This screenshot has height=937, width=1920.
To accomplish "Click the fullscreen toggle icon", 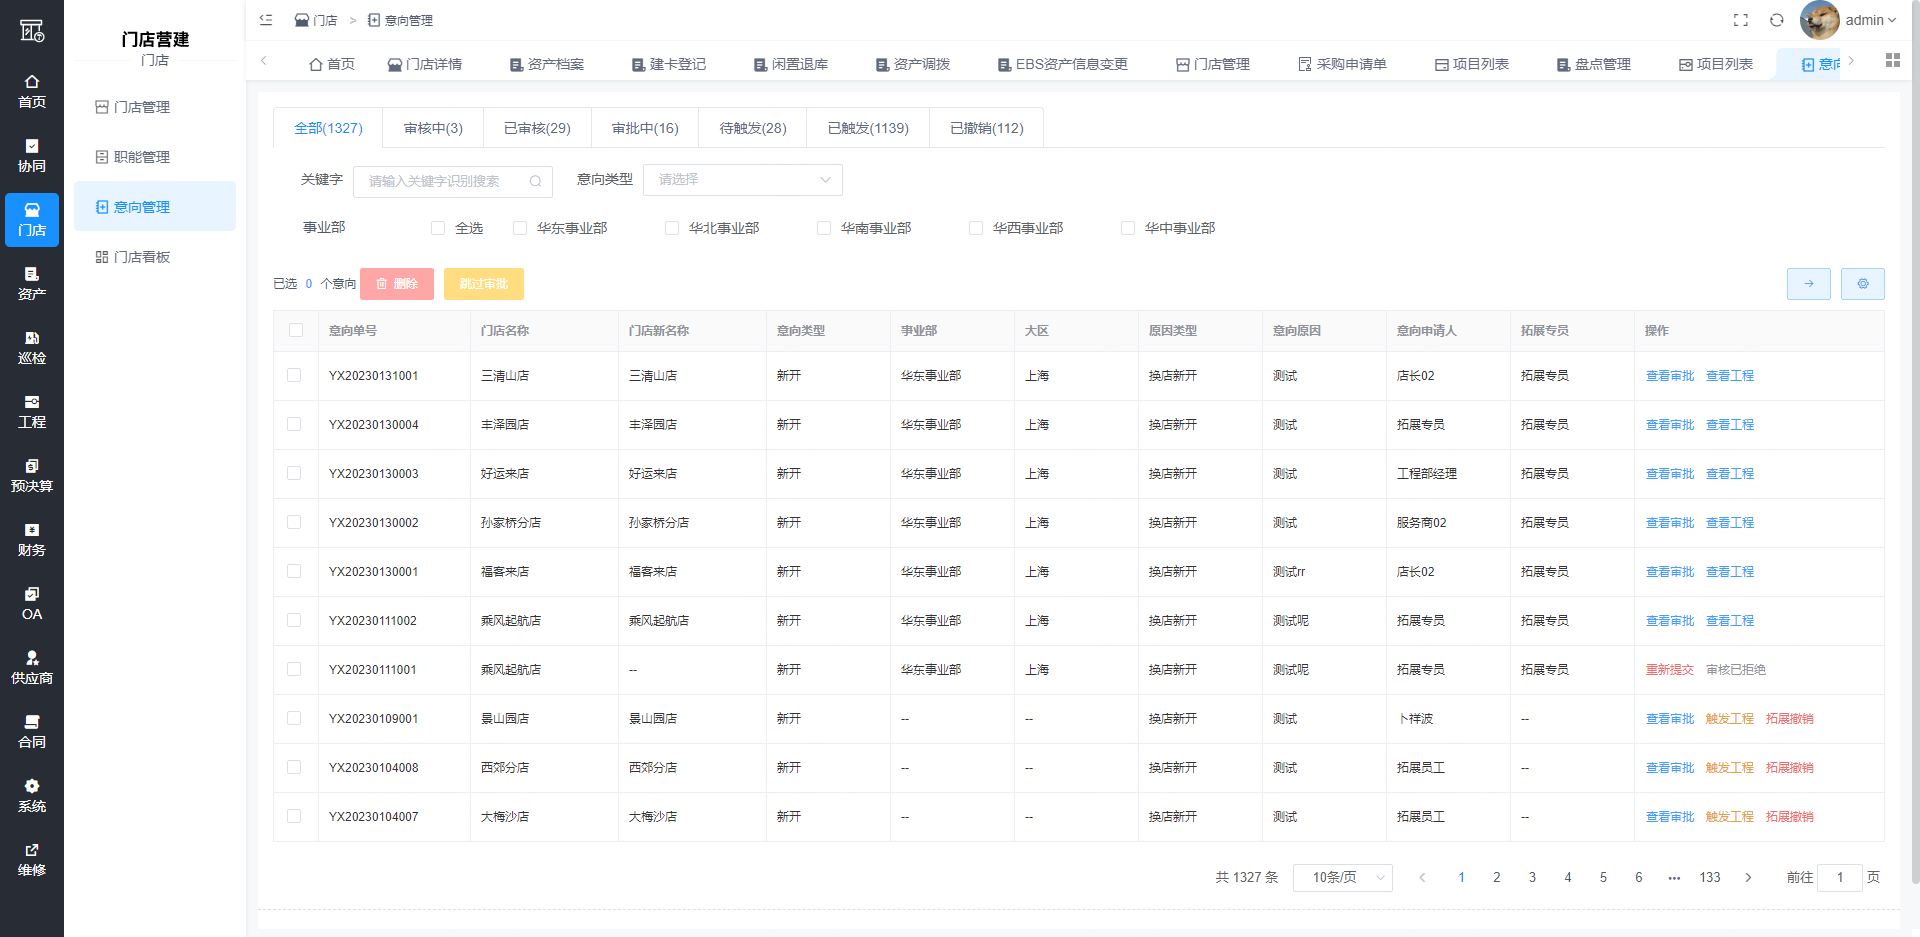I will 1740,20.
